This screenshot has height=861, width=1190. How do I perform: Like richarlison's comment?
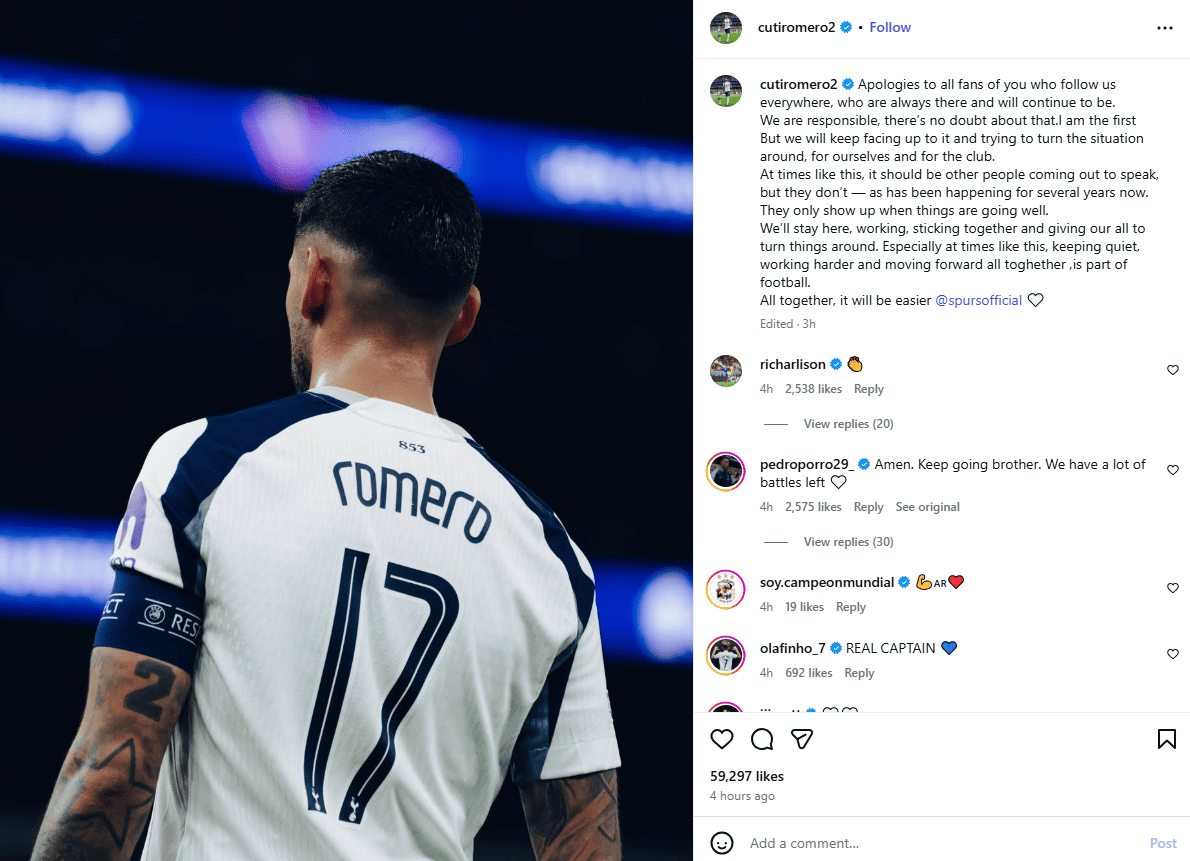(1173, 370)
